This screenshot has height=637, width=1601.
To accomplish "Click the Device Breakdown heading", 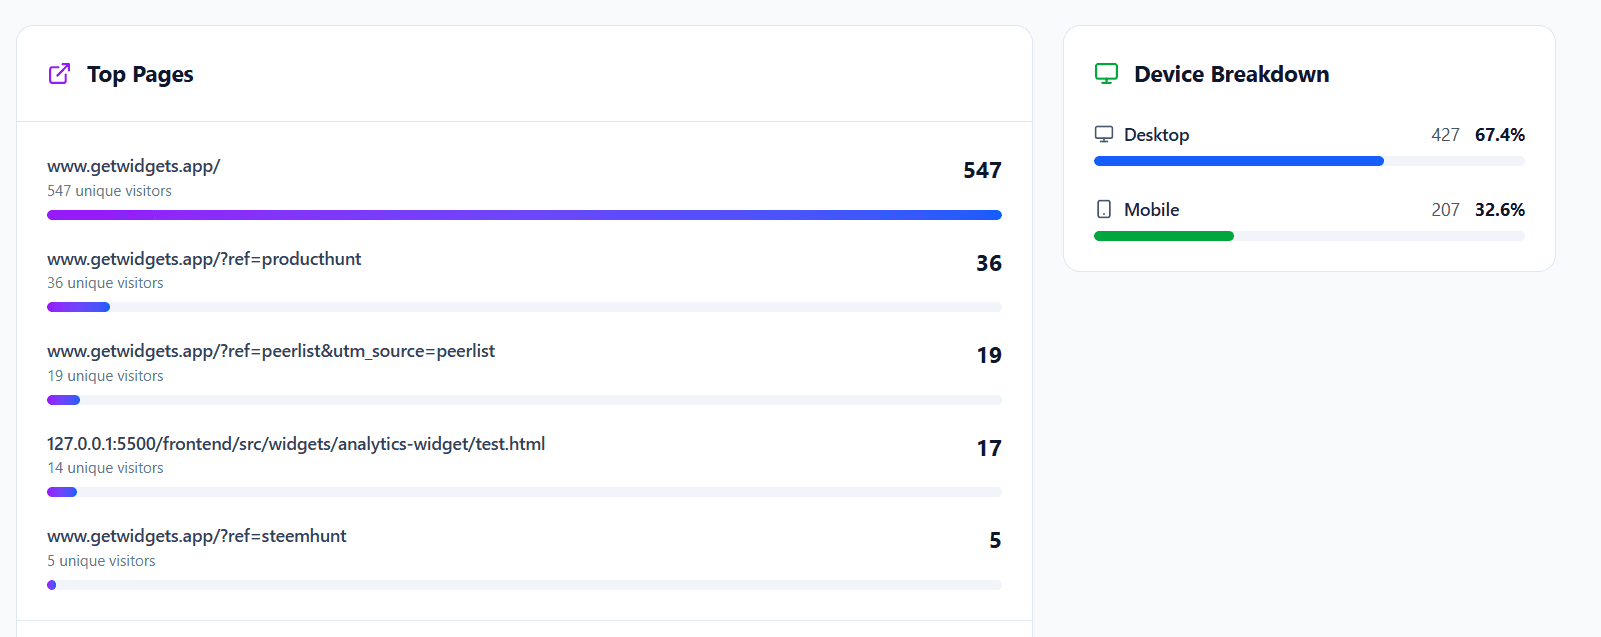I will click(1231, 73).
